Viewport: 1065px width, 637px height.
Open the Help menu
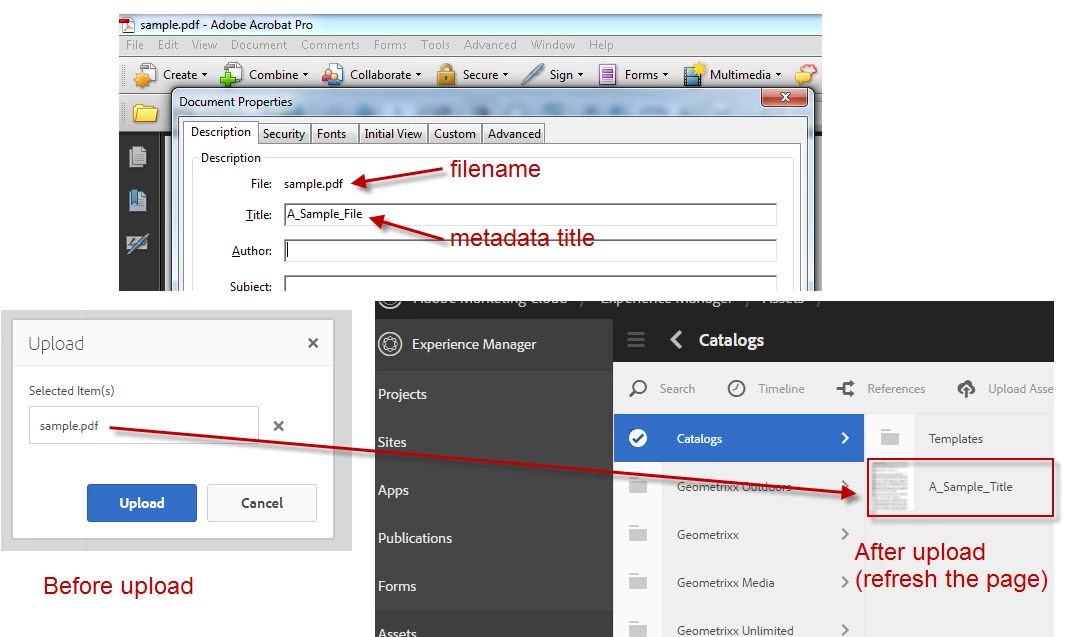click(x=601, y=45)
